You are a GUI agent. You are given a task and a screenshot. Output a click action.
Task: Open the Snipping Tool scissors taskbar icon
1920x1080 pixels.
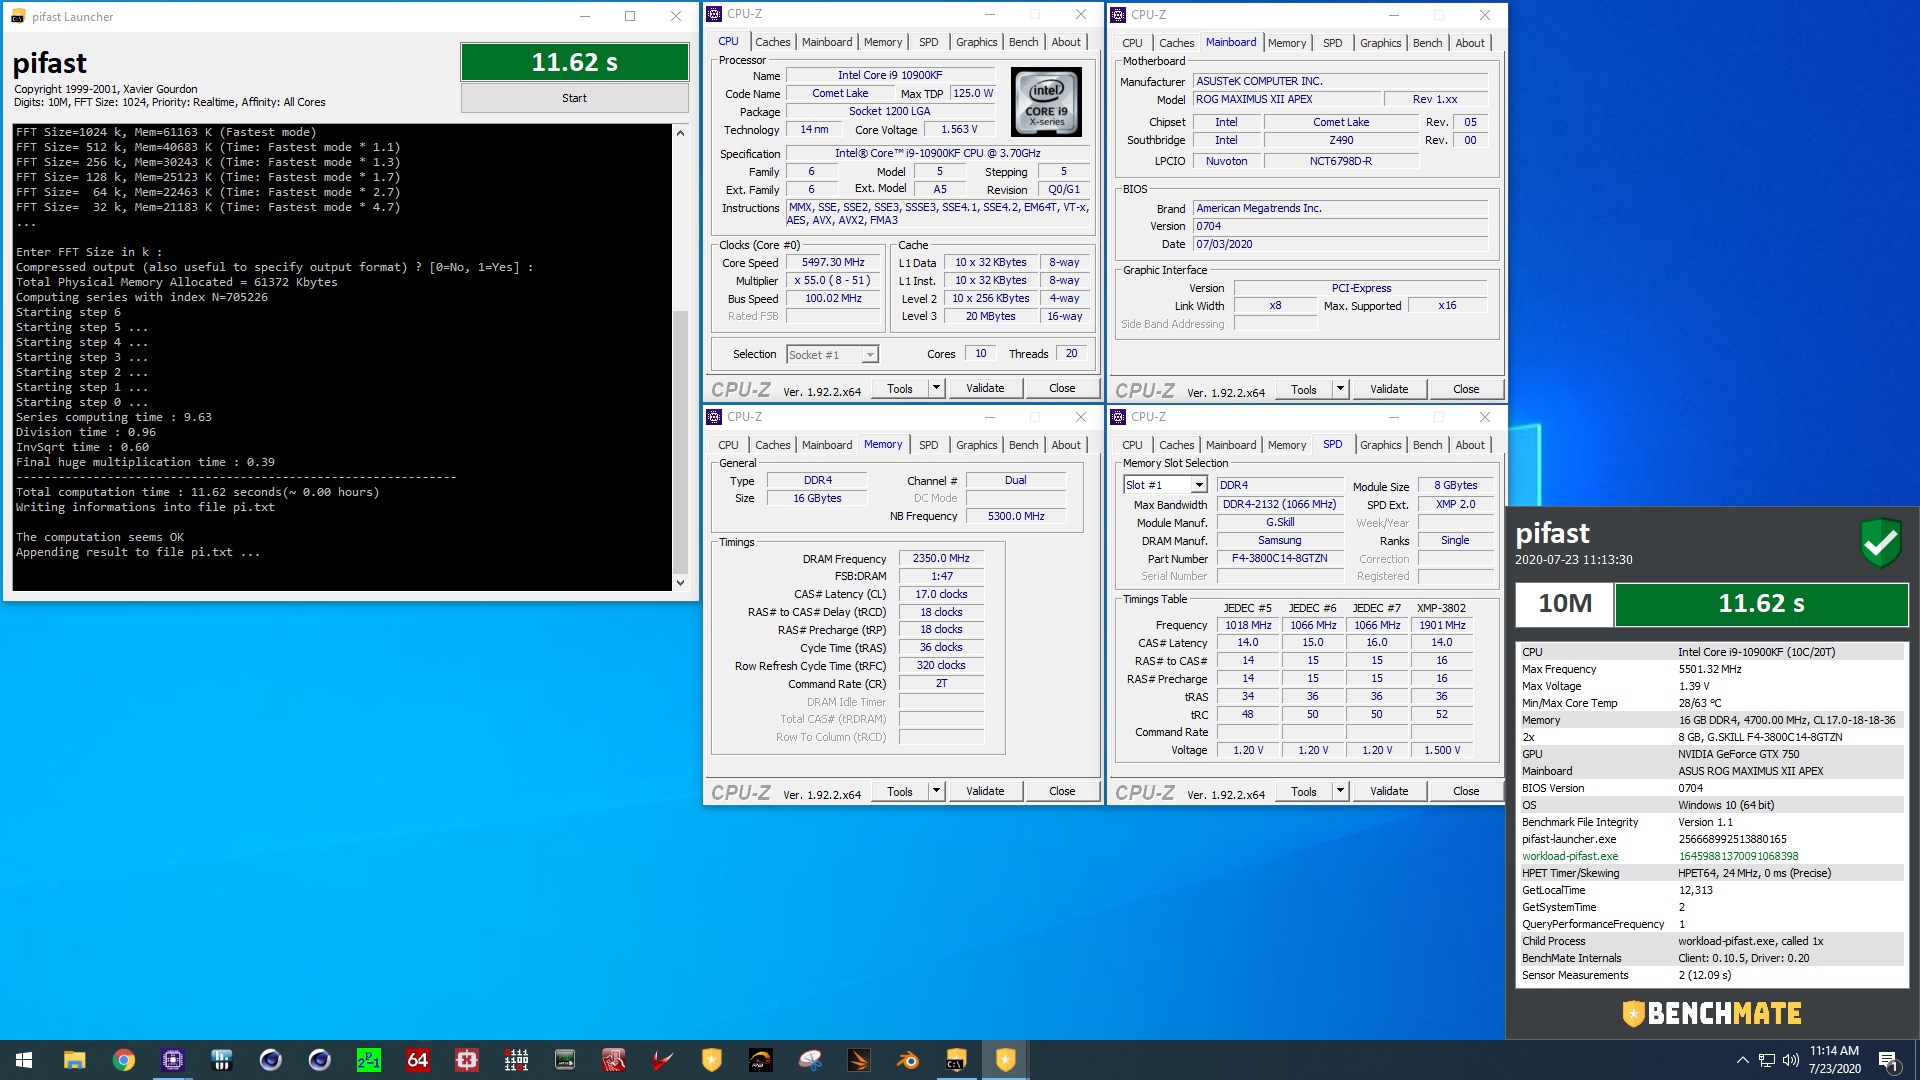pos(810,1060)
